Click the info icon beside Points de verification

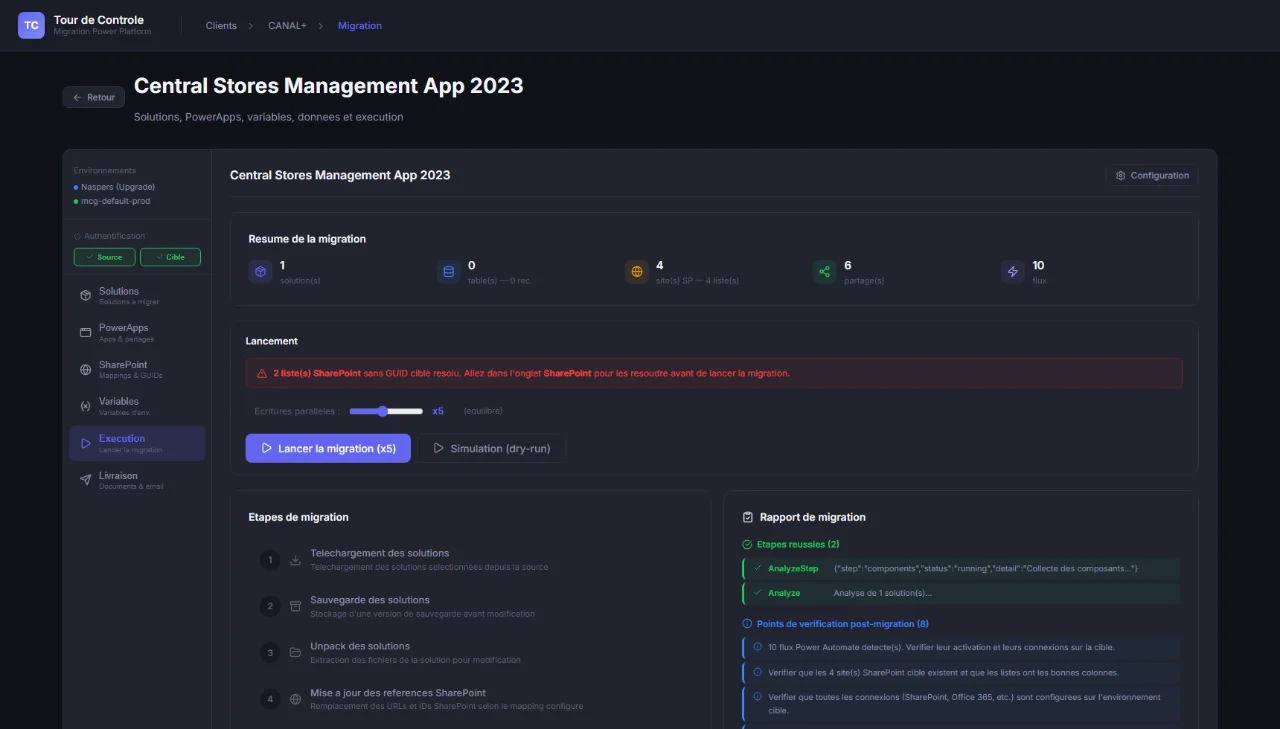747,624
